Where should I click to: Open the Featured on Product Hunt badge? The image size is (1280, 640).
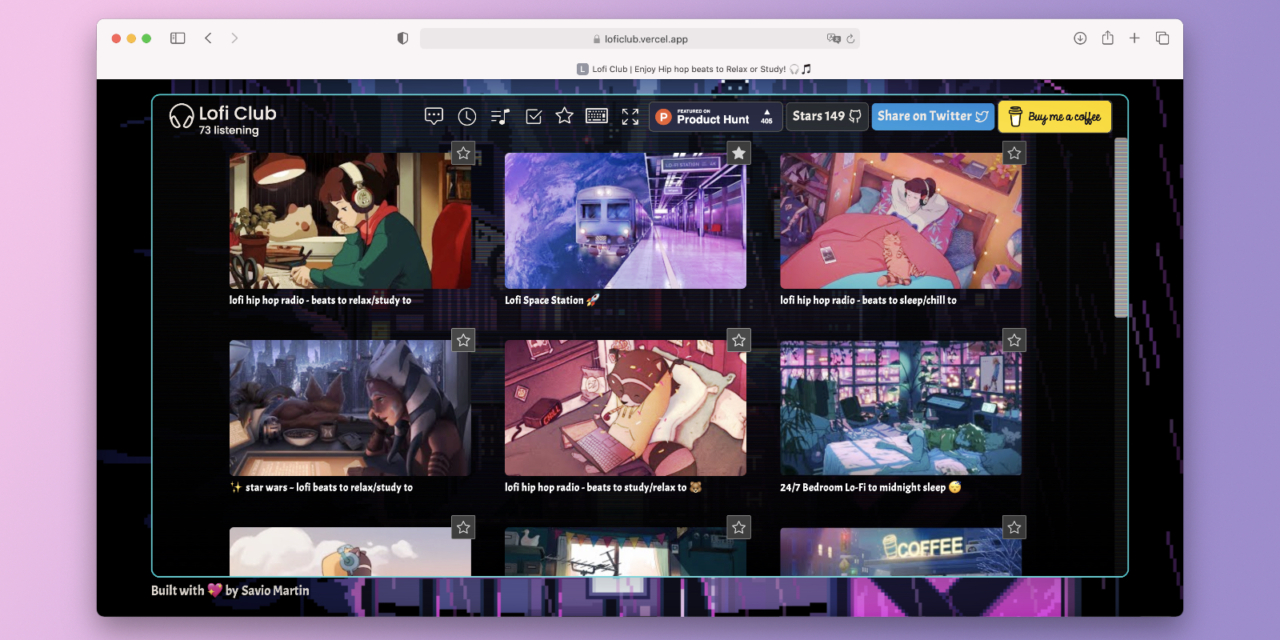pos(716,117)
